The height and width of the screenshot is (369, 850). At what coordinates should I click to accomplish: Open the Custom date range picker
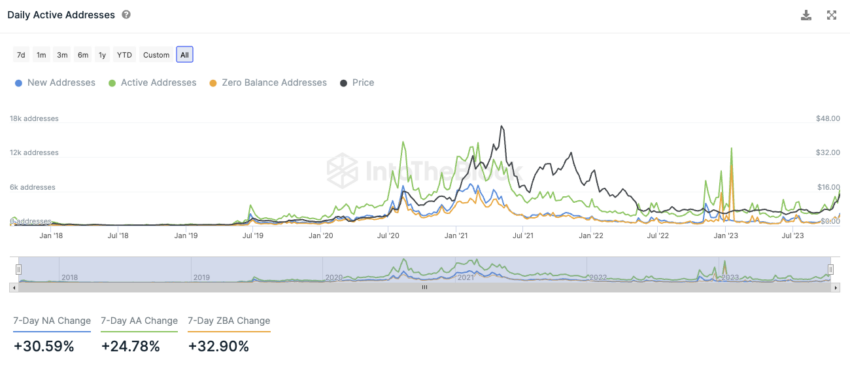click(x=156, y=55)
